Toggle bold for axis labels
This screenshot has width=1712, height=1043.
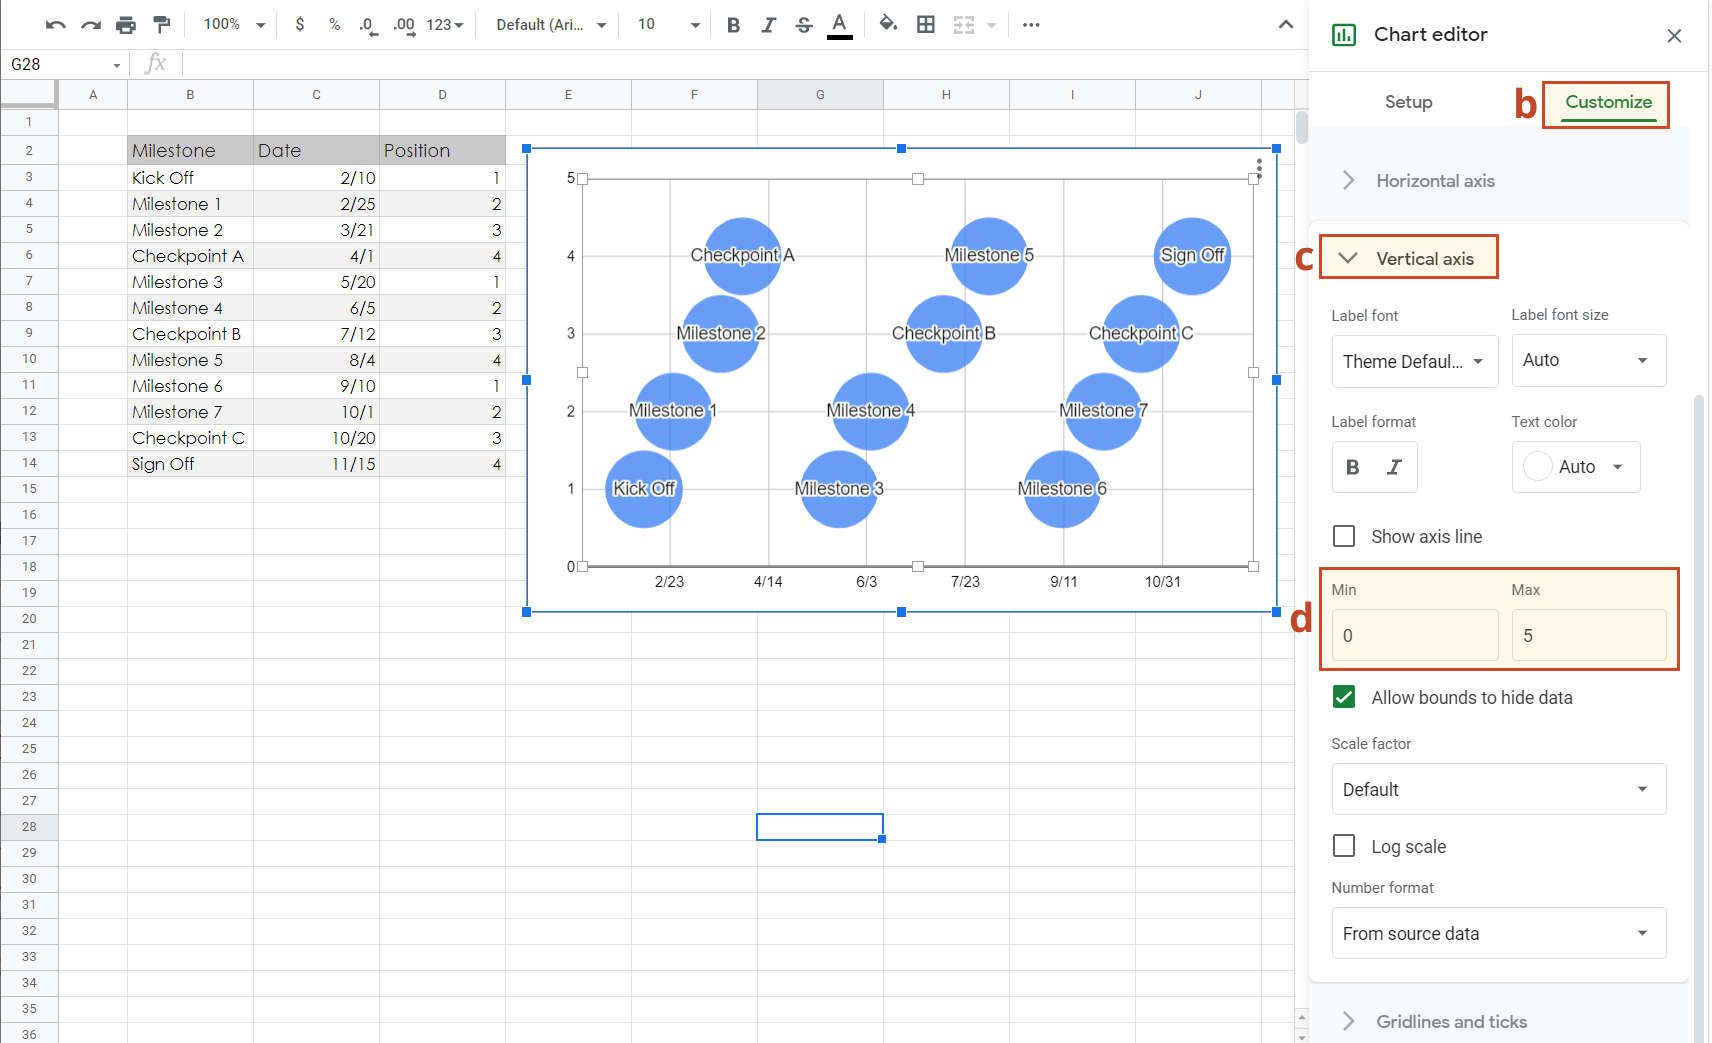pyautogui.click(x=1353, y=466)
